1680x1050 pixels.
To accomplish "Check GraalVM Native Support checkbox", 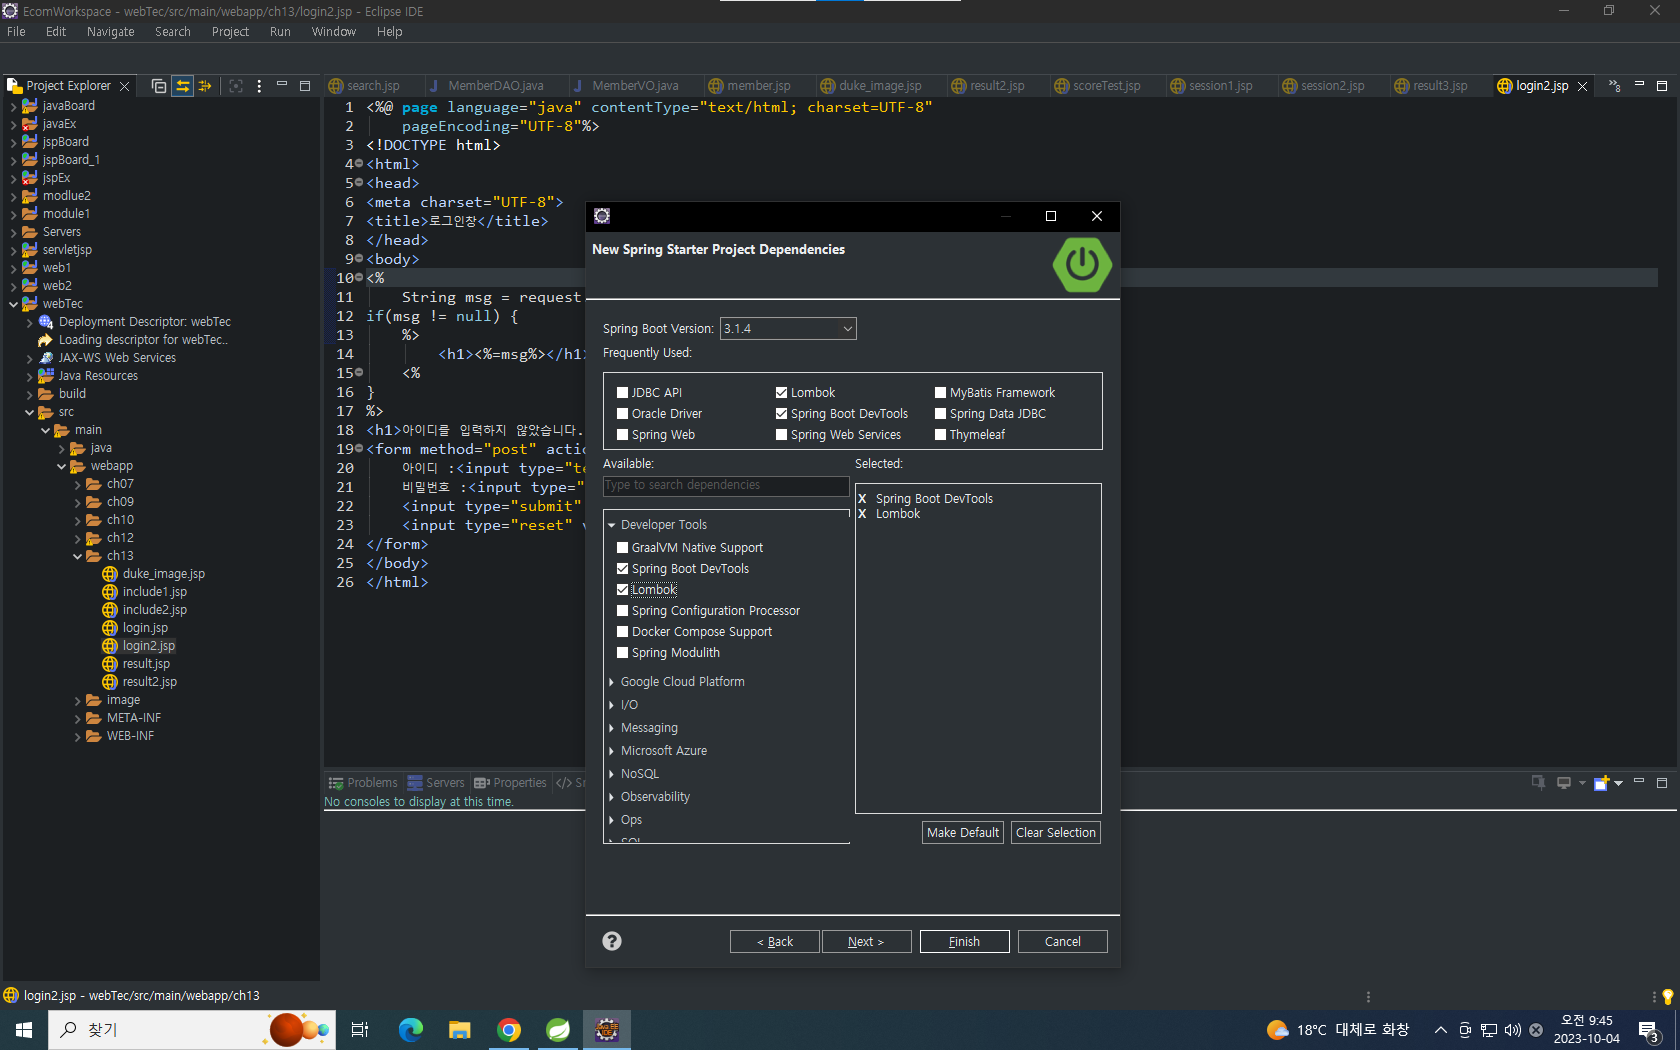I will pos(622,548).
